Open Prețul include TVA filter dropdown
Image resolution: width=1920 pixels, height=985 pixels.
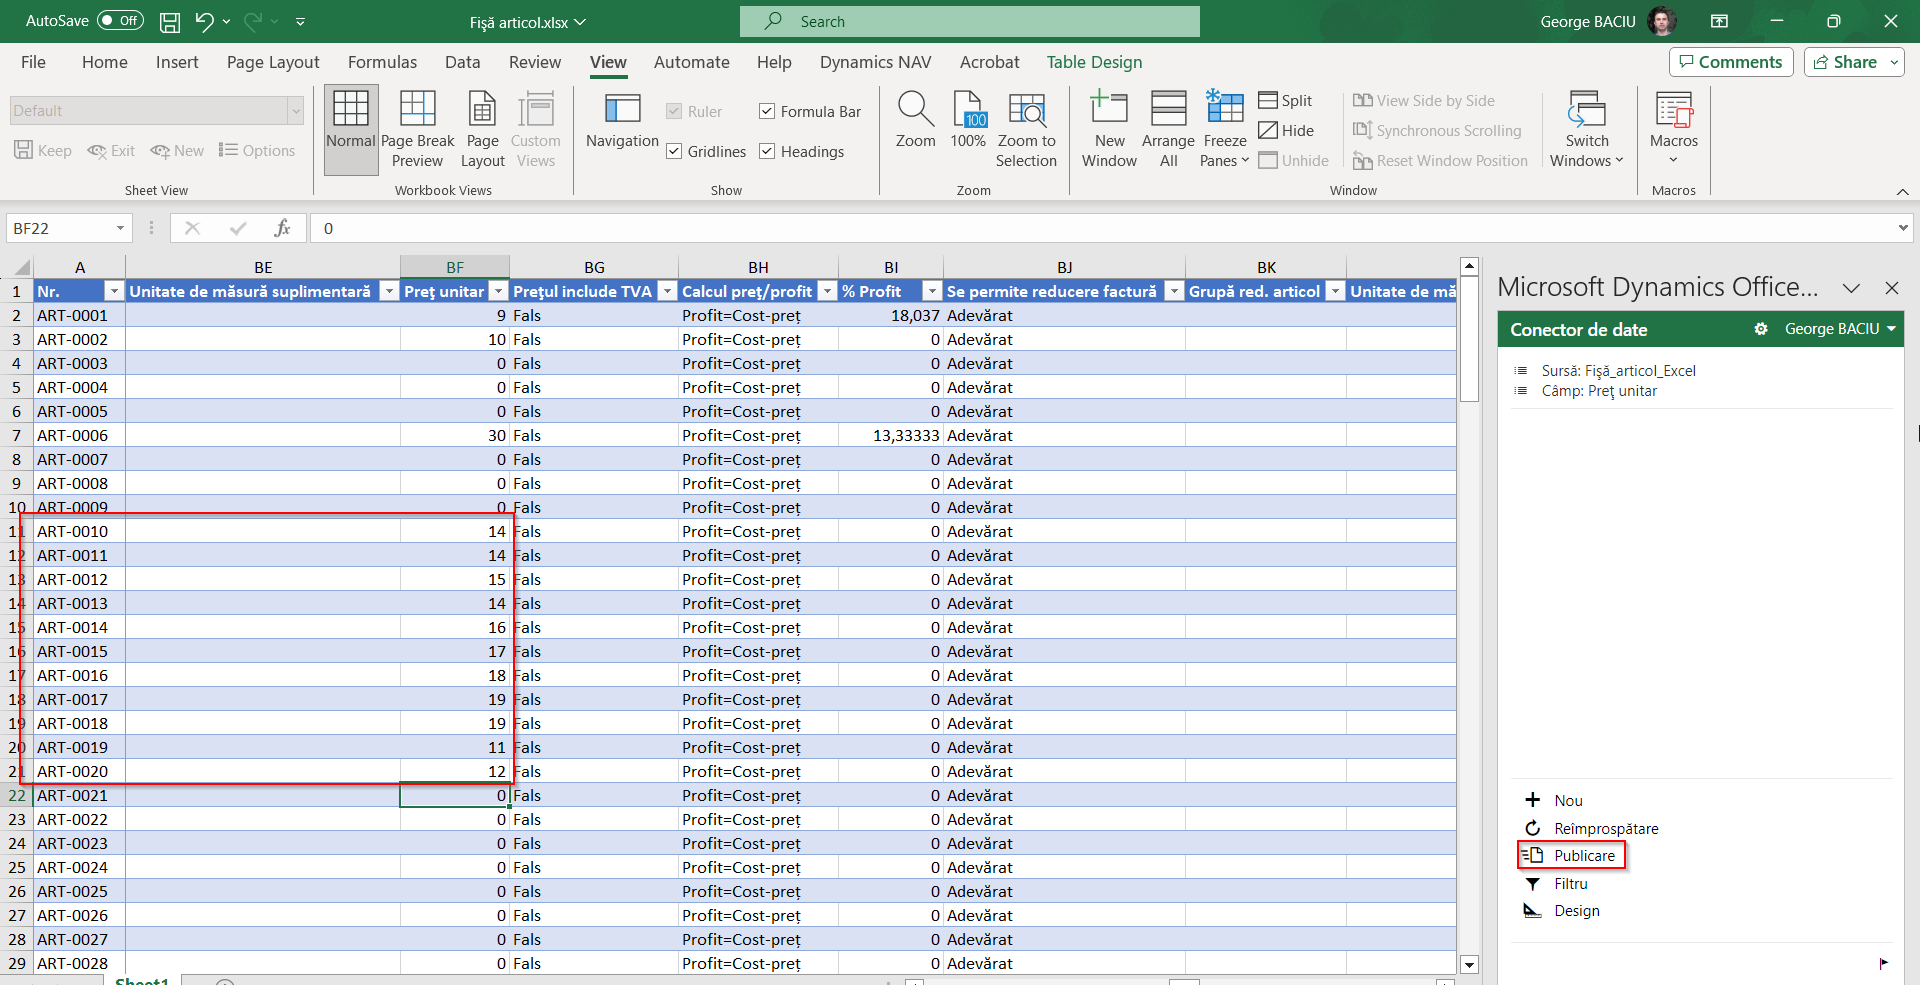(x=667, y=291)
